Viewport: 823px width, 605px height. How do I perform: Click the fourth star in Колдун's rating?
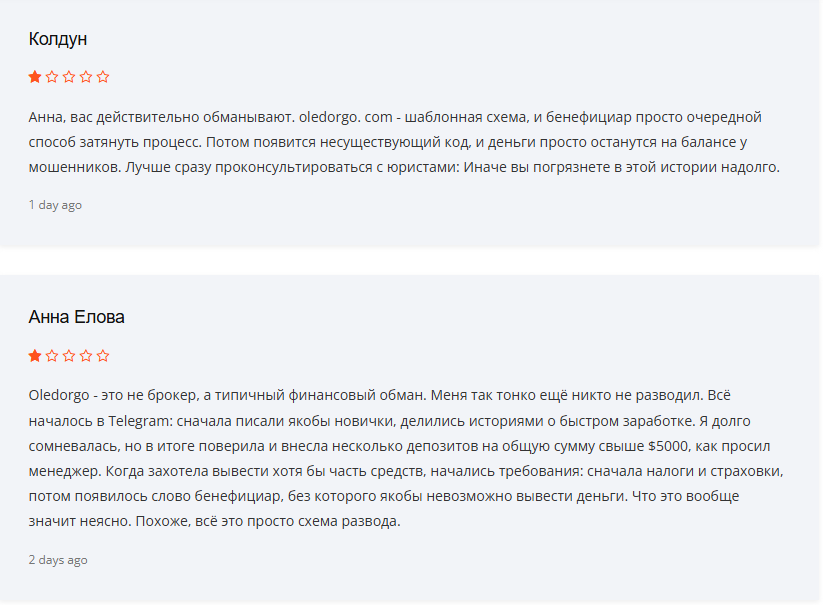pos(86,77)
